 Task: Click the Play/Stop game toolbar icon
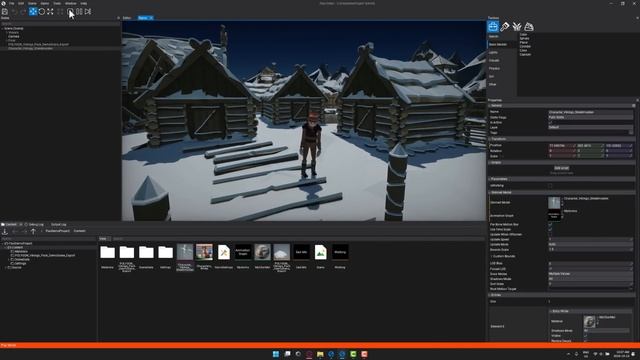(x=70, y=12)
